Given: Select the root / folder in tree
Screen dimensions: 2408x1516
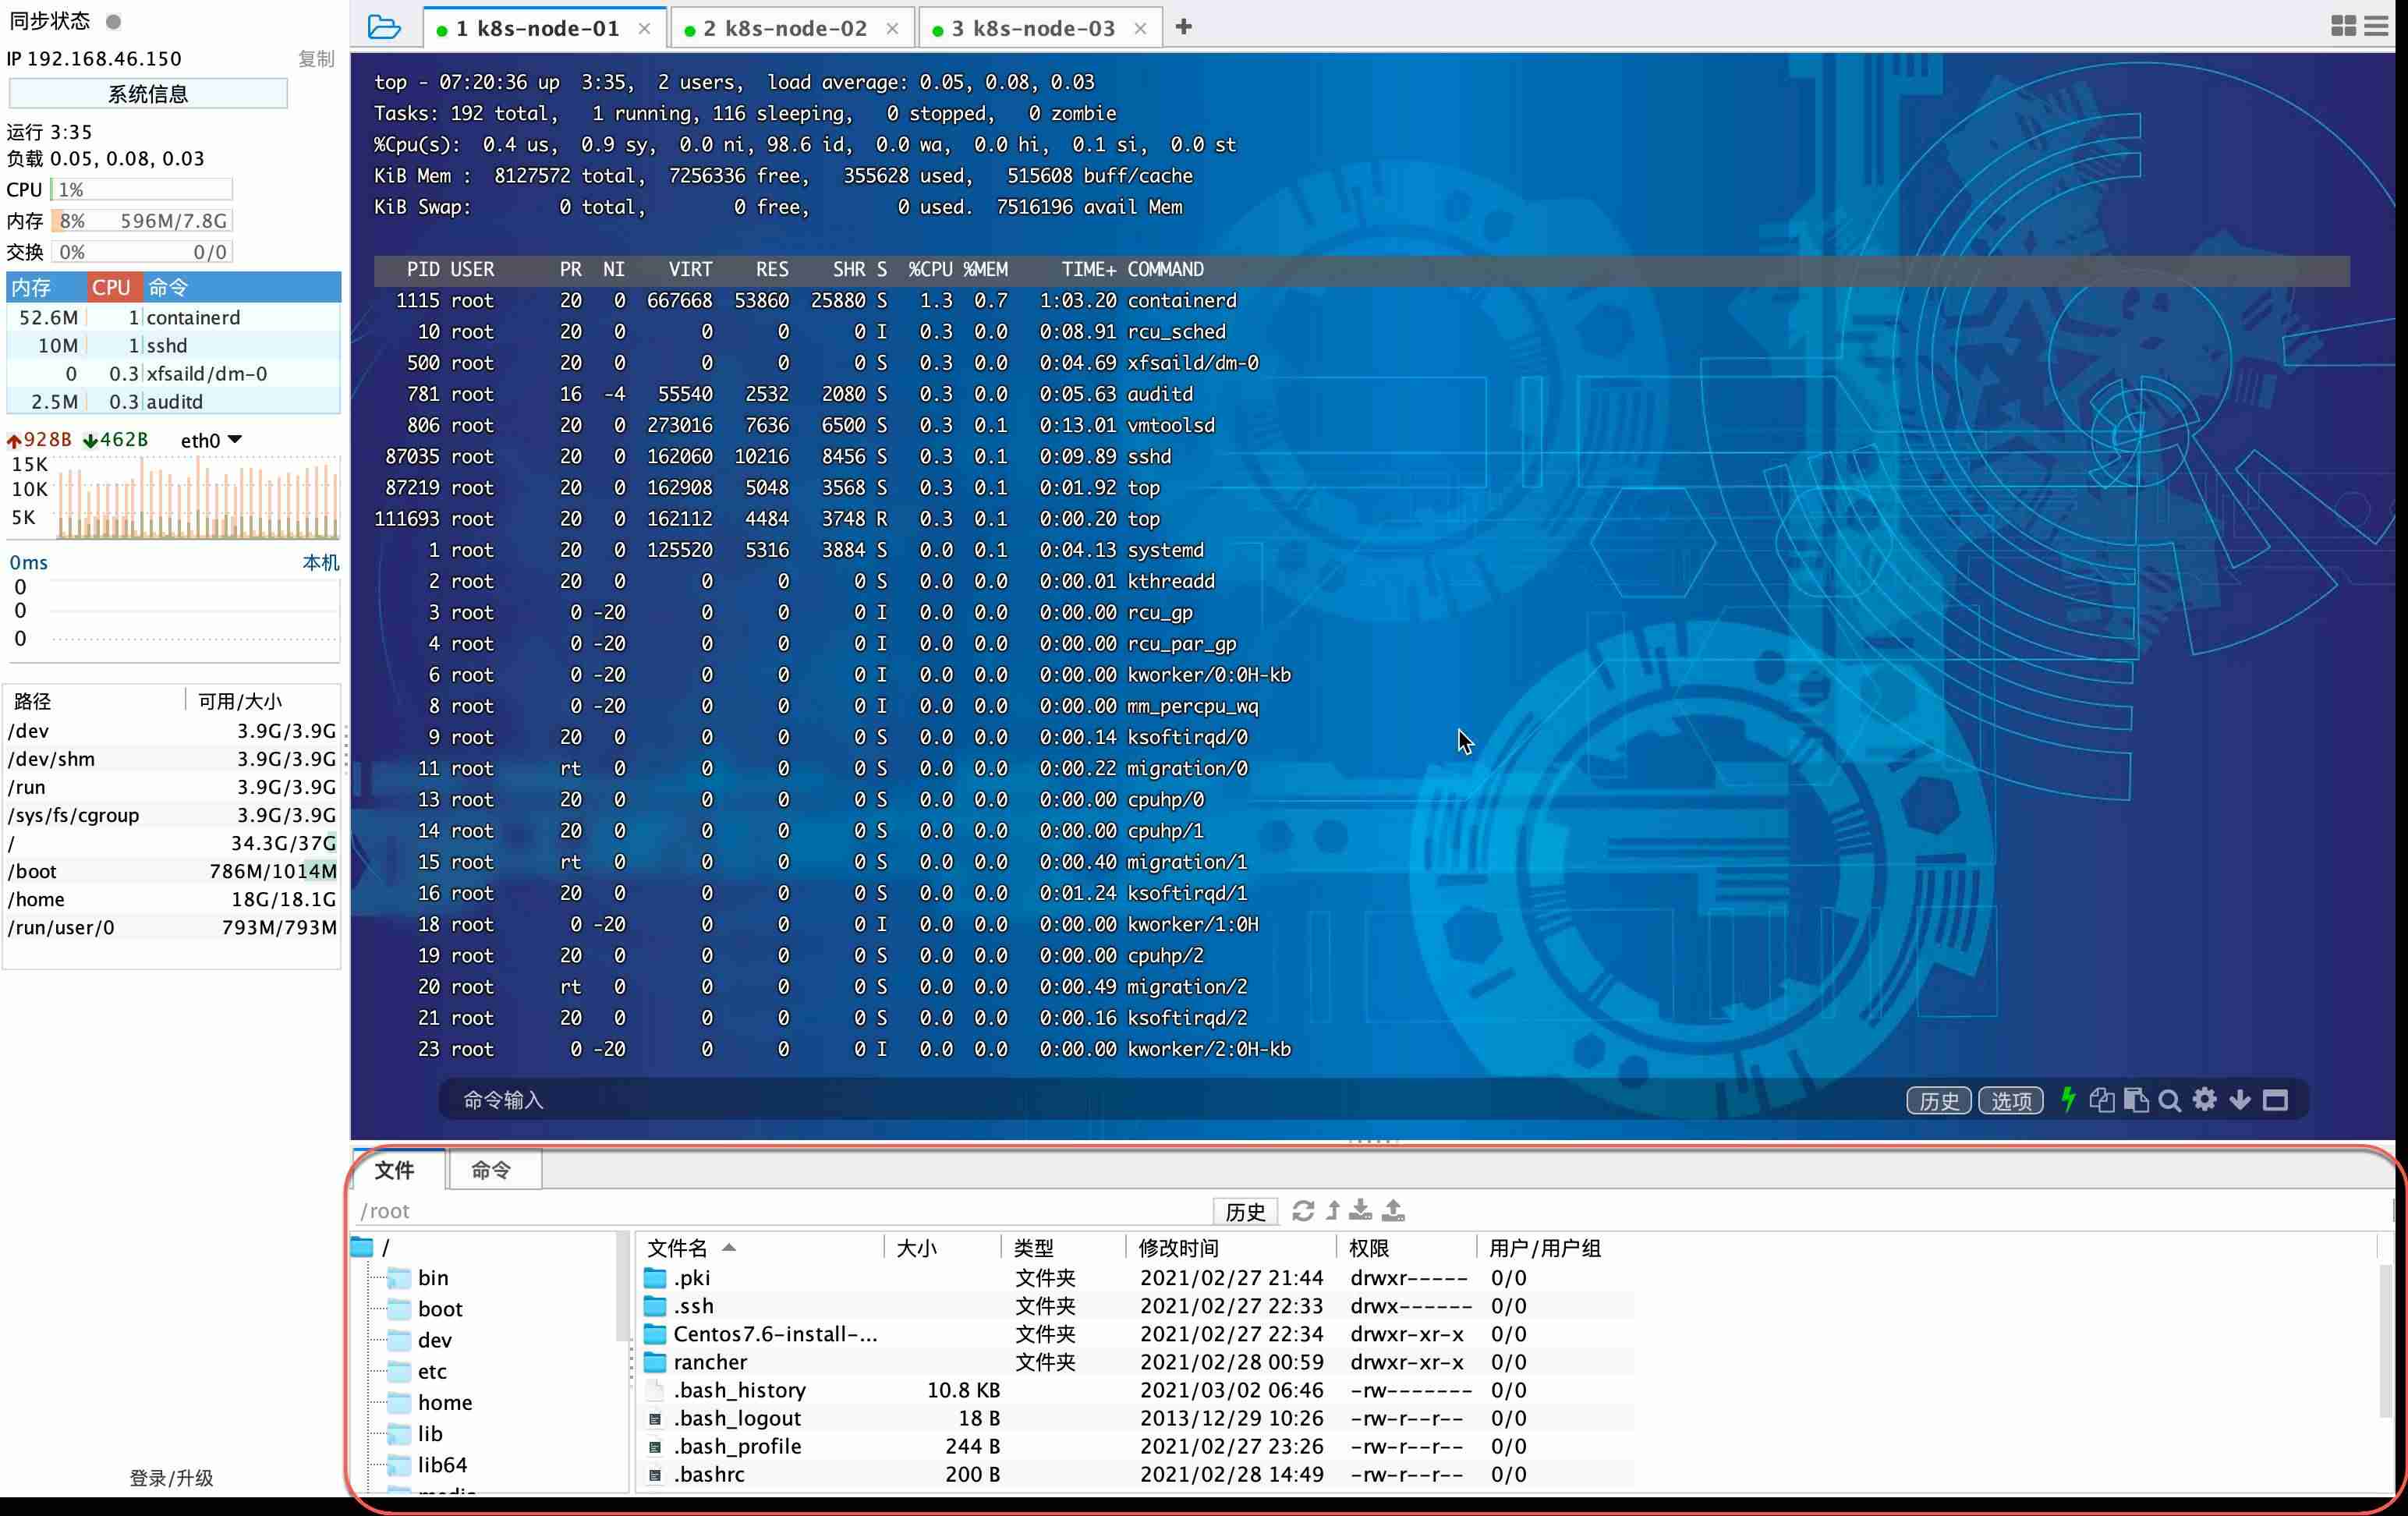Looking at the screenshot, I should 371,1247.
